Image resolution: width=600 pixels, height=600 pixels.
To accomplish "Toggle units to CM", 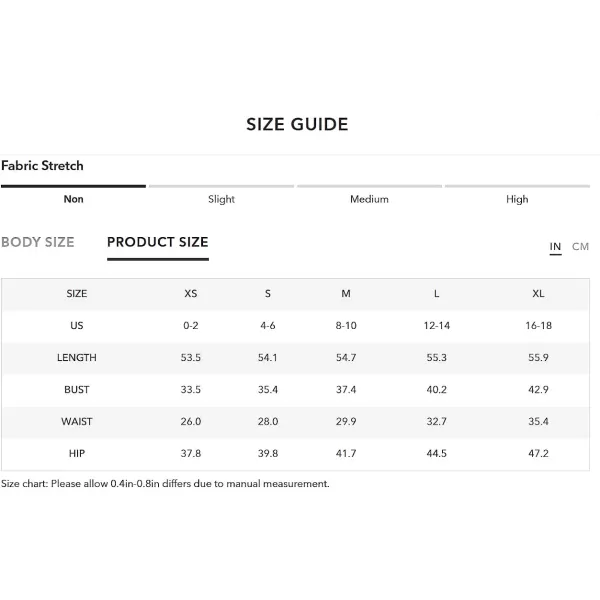I will [x=580, y=246].
